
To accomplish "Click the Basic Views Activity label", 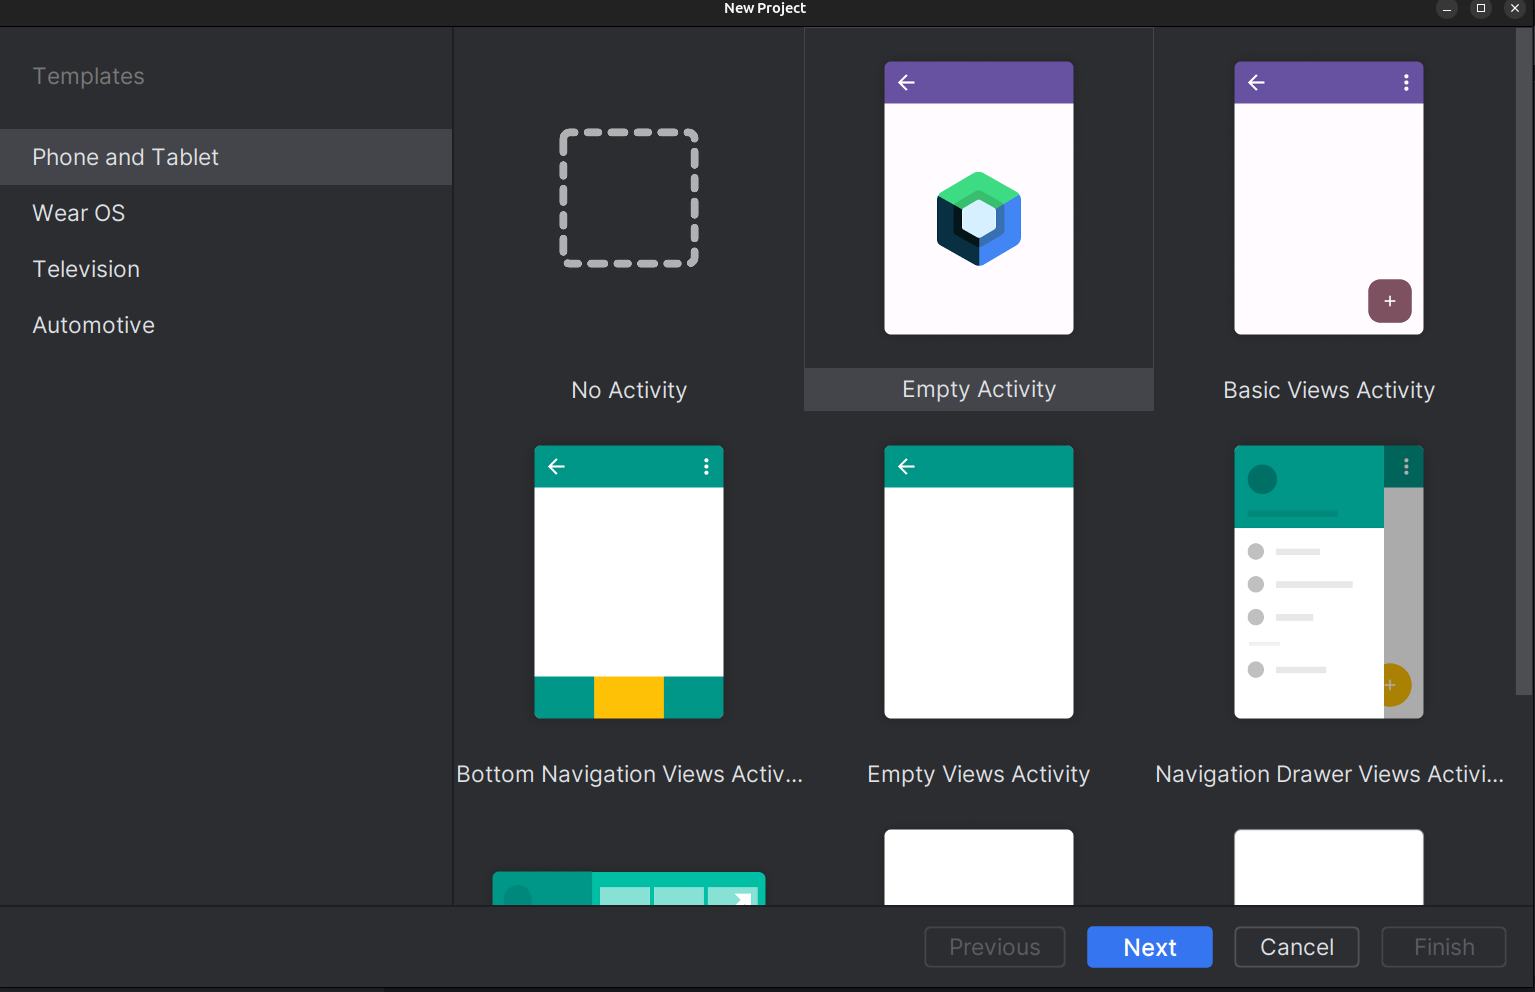I will 1329,390.
